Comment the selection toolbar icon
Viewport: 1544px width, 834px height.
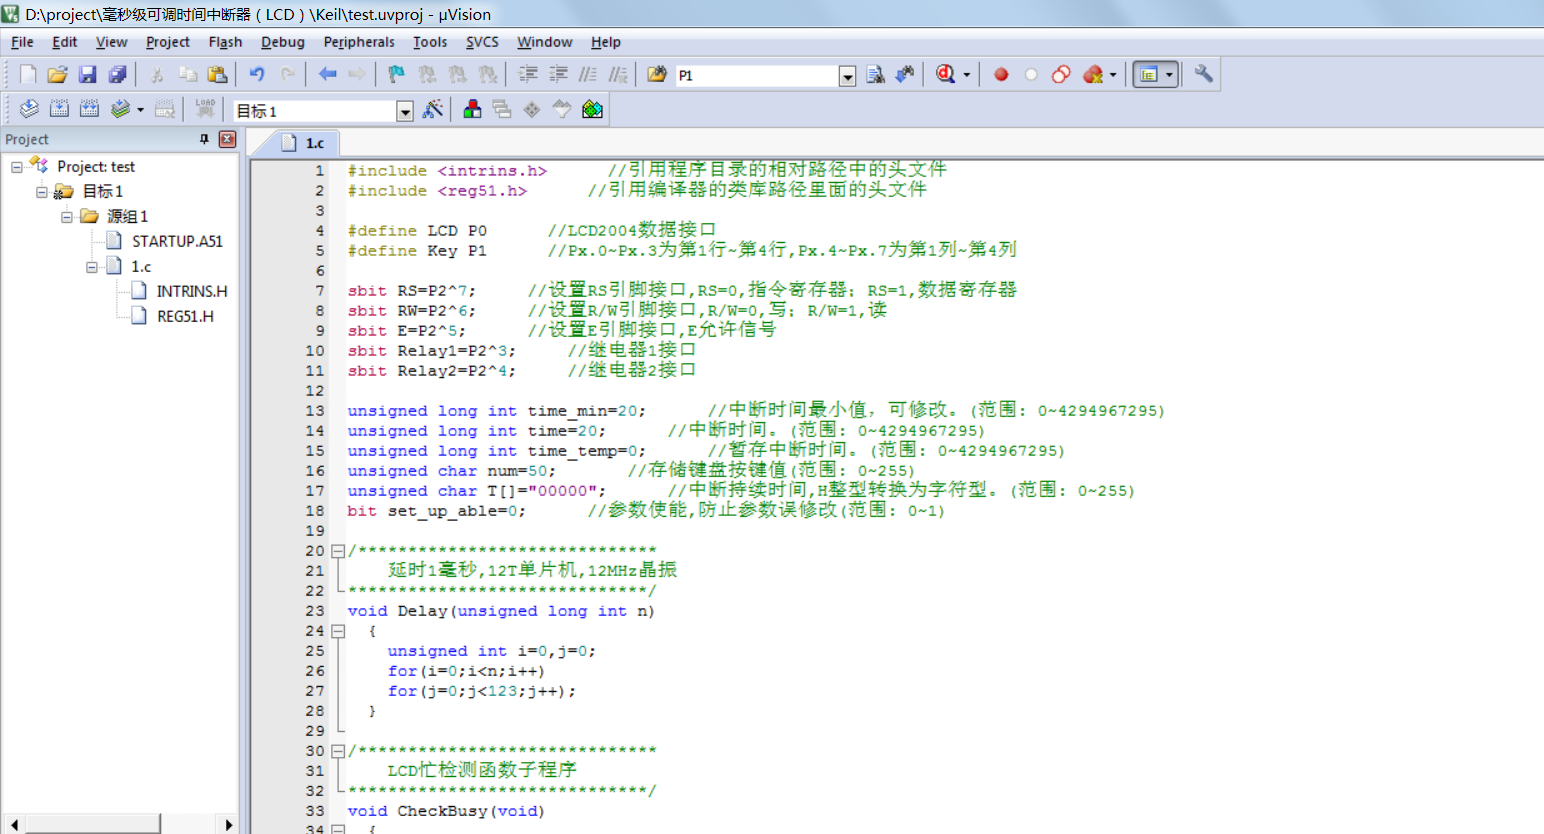(x=588, y=74)
